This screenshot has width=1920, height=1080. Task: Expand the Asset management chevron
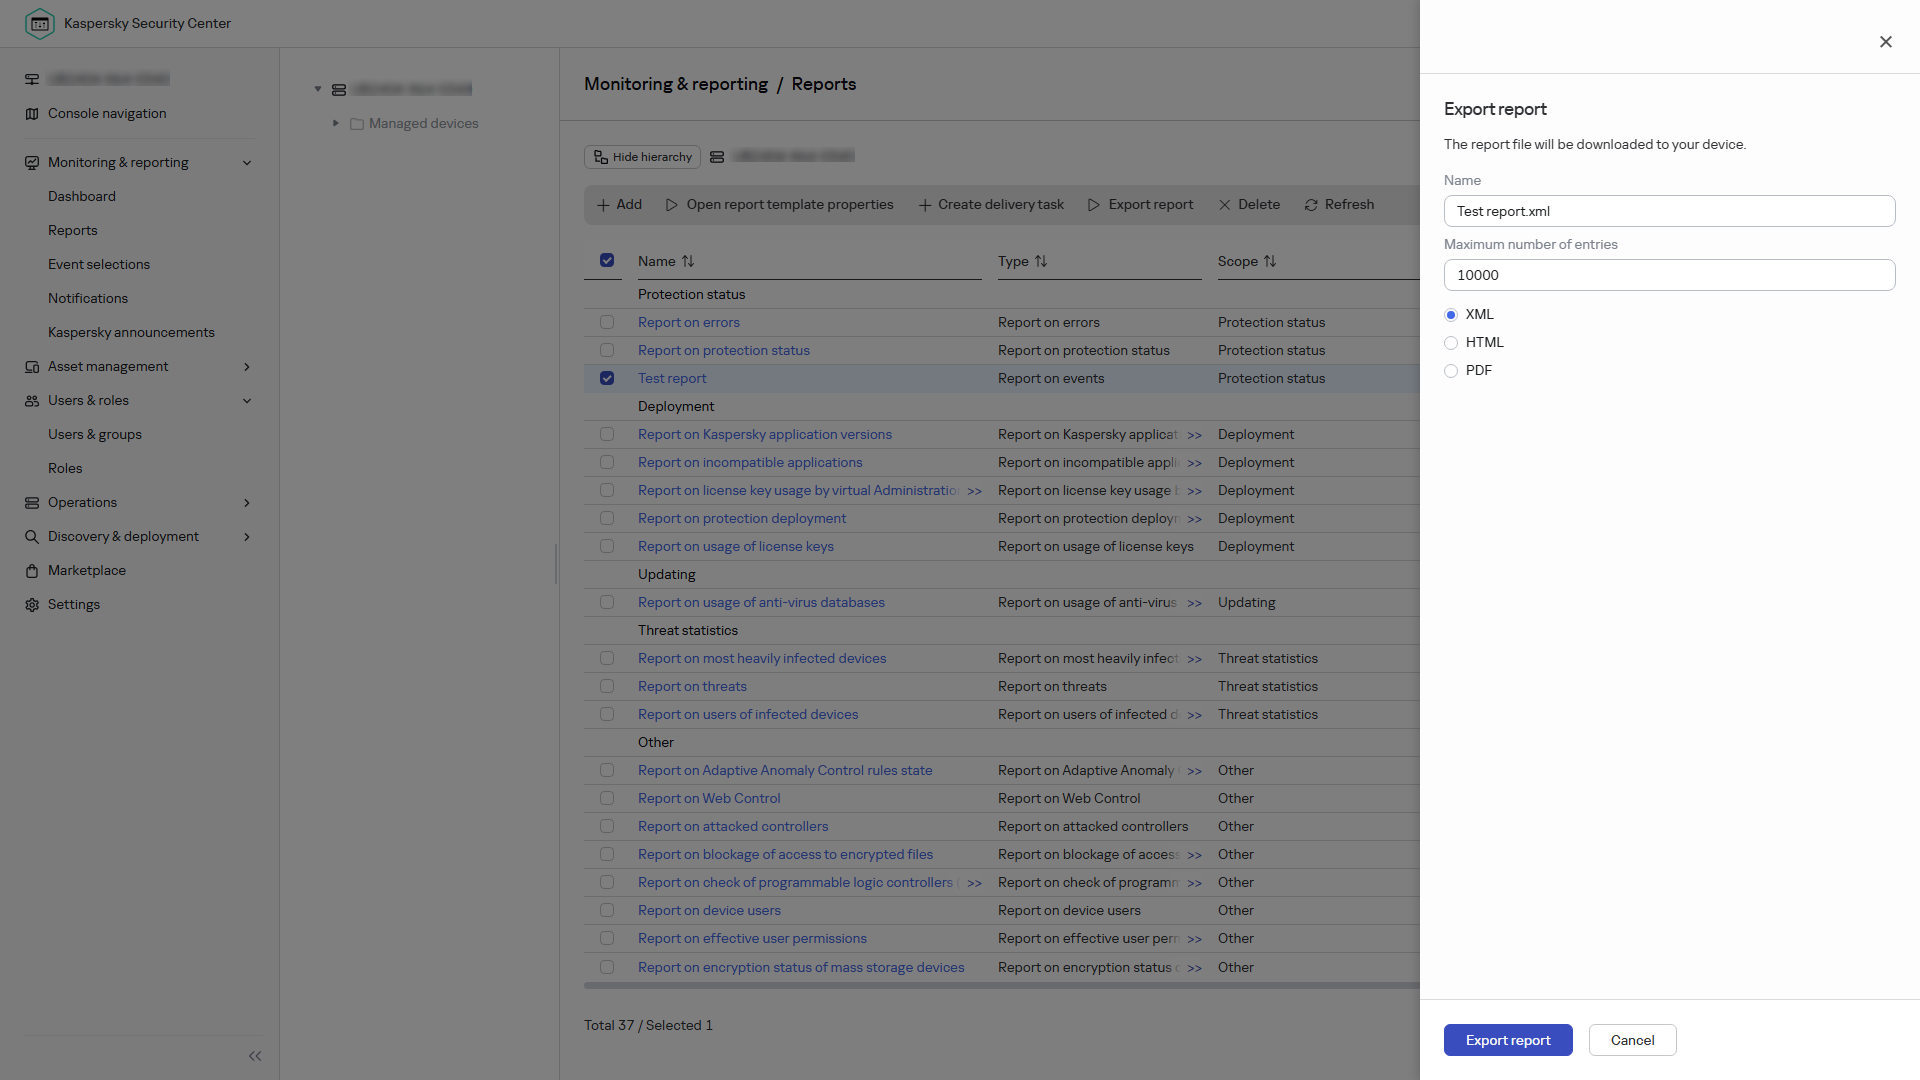247,367
